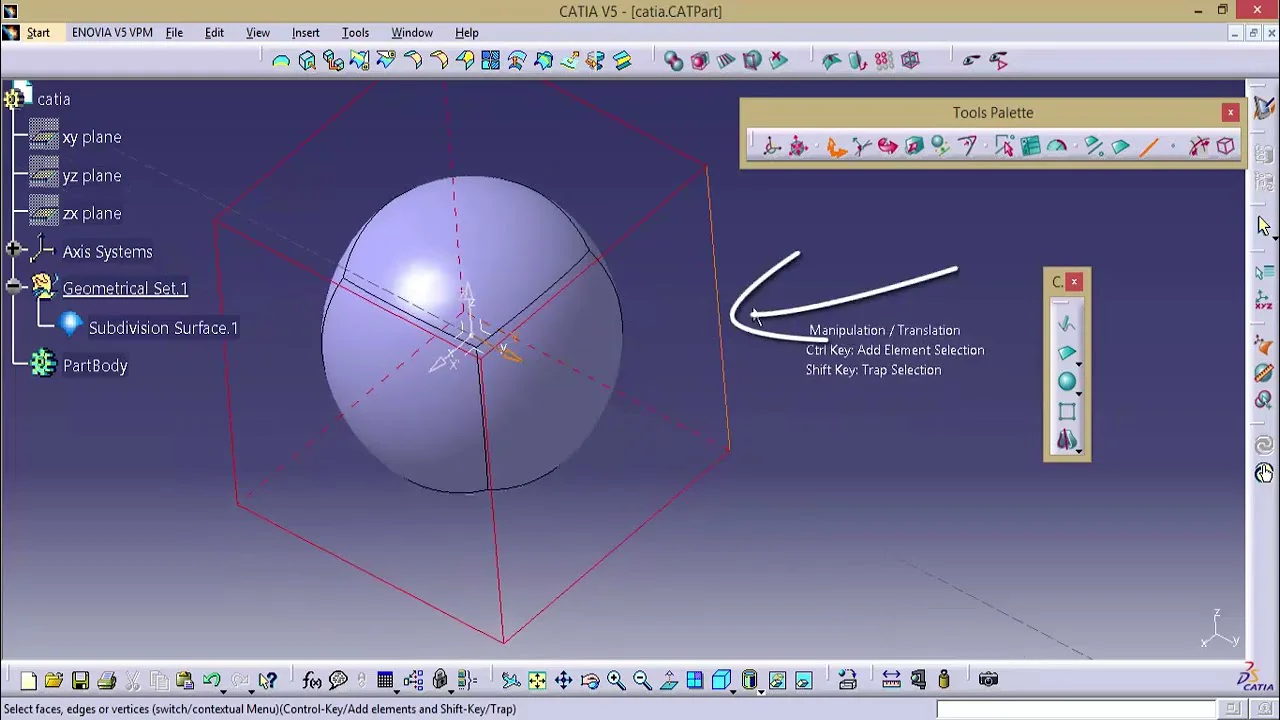Open a file with folder icon

pyautogui.click(x=54, y=681)
